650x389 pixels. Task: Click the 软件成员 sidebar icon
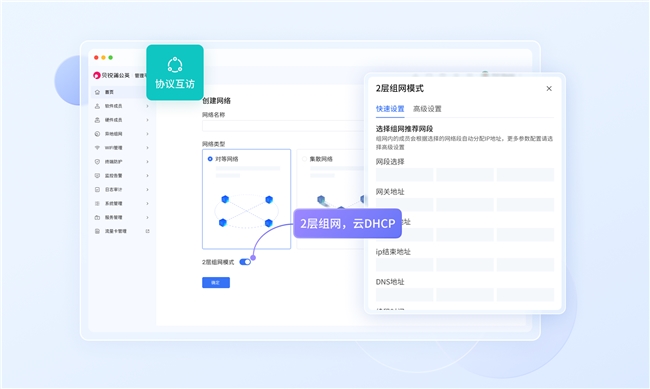click(x=97, y=106)
